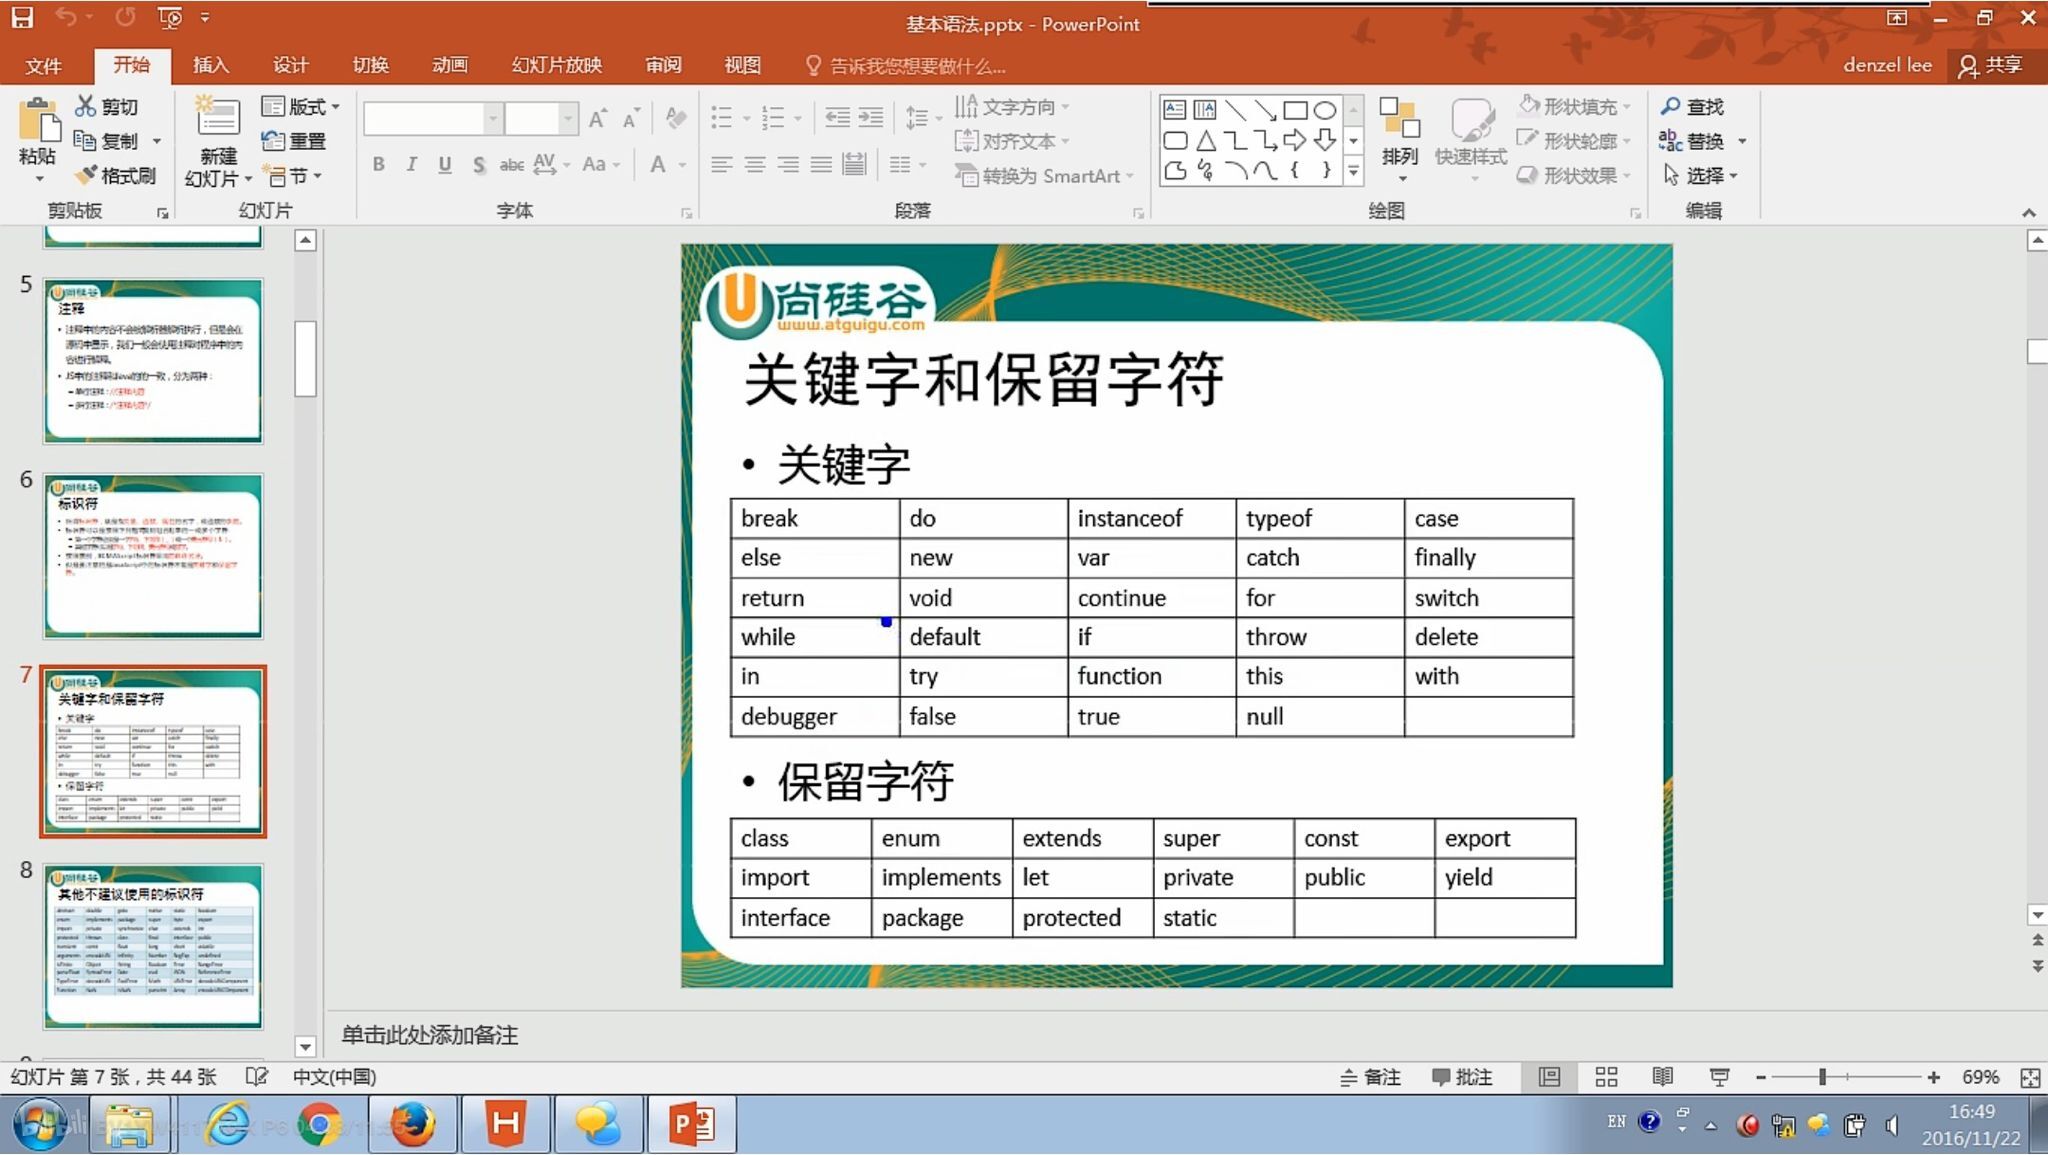Open font name dropdown
Viewport: 2048px width, 1155px height.
pyautogui.click(x=493, y=119)
